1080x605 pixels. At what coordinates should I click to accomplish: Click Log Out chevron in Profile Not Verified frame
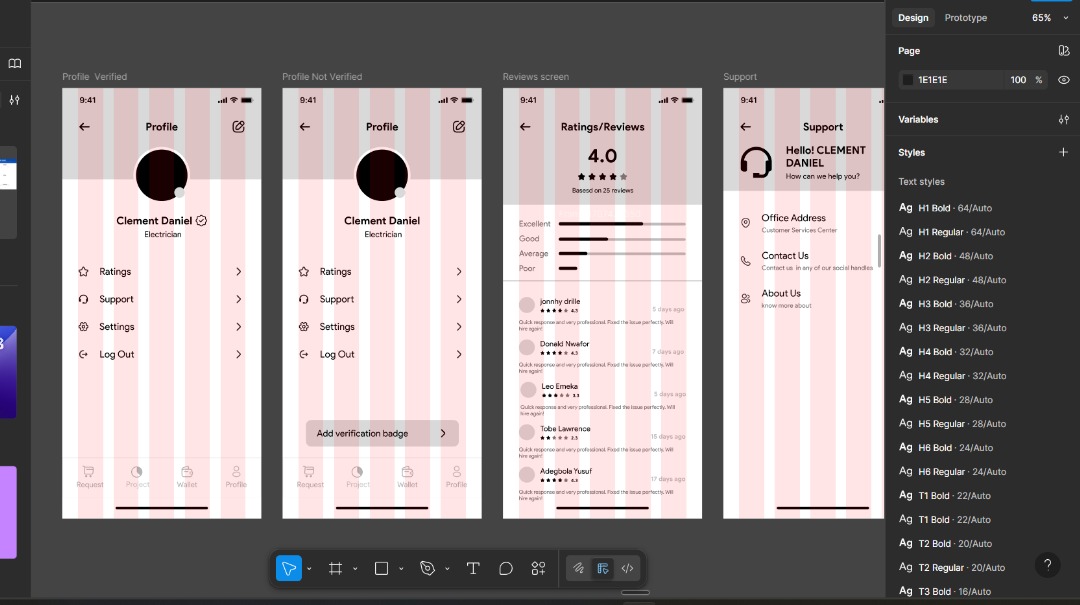coord(459,354)
